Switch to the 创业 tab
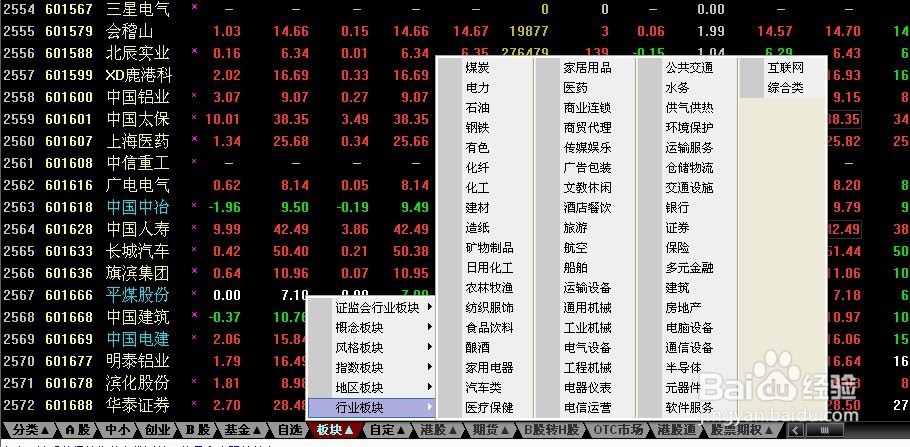Image resolution: width=910 pixels, height=447 pixels. tap(157, 430)
